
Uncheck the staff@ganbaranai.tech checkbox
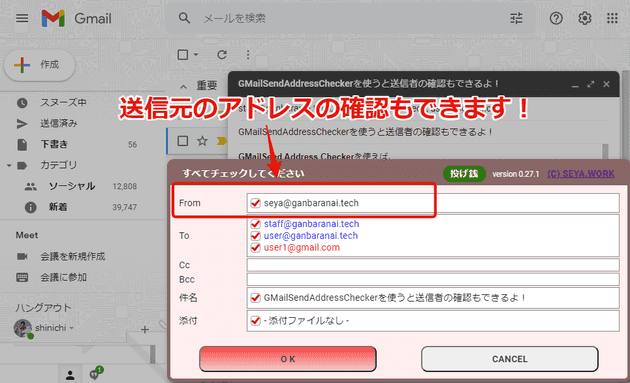(x=256, y=224)
